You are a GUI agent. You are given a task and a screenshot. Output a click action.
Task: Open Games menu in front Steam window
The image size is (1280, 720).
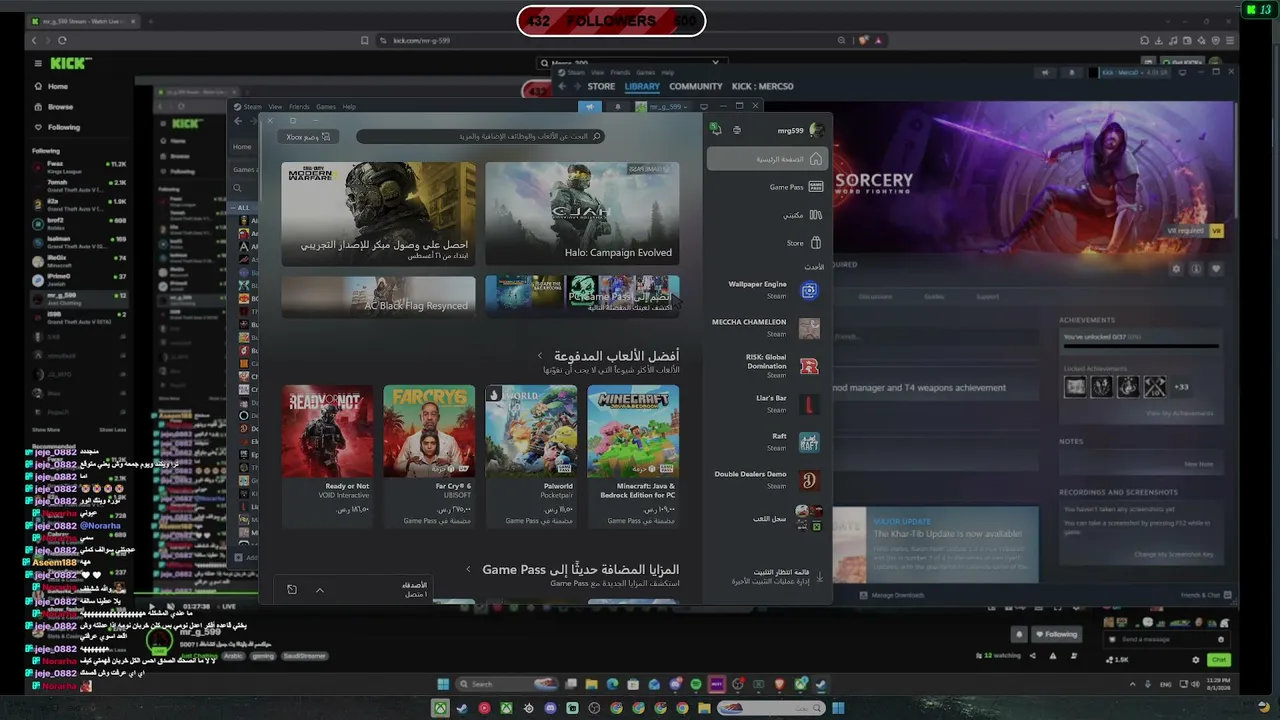click(x=326, y=107)
